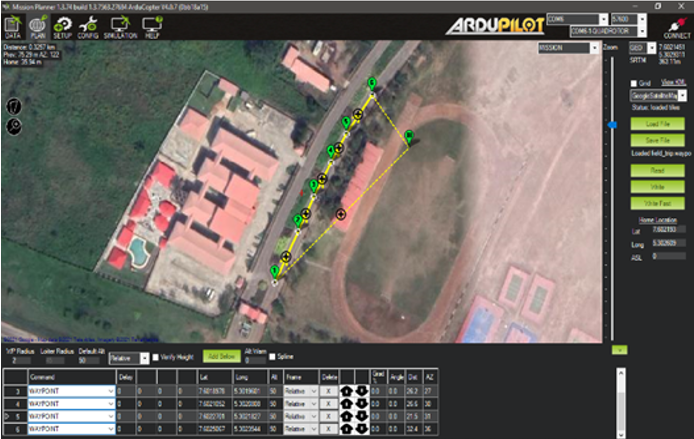This screenshot has height=439, width=694.
Task: Move waypoint row 5 up
Action: click(347, 416)
